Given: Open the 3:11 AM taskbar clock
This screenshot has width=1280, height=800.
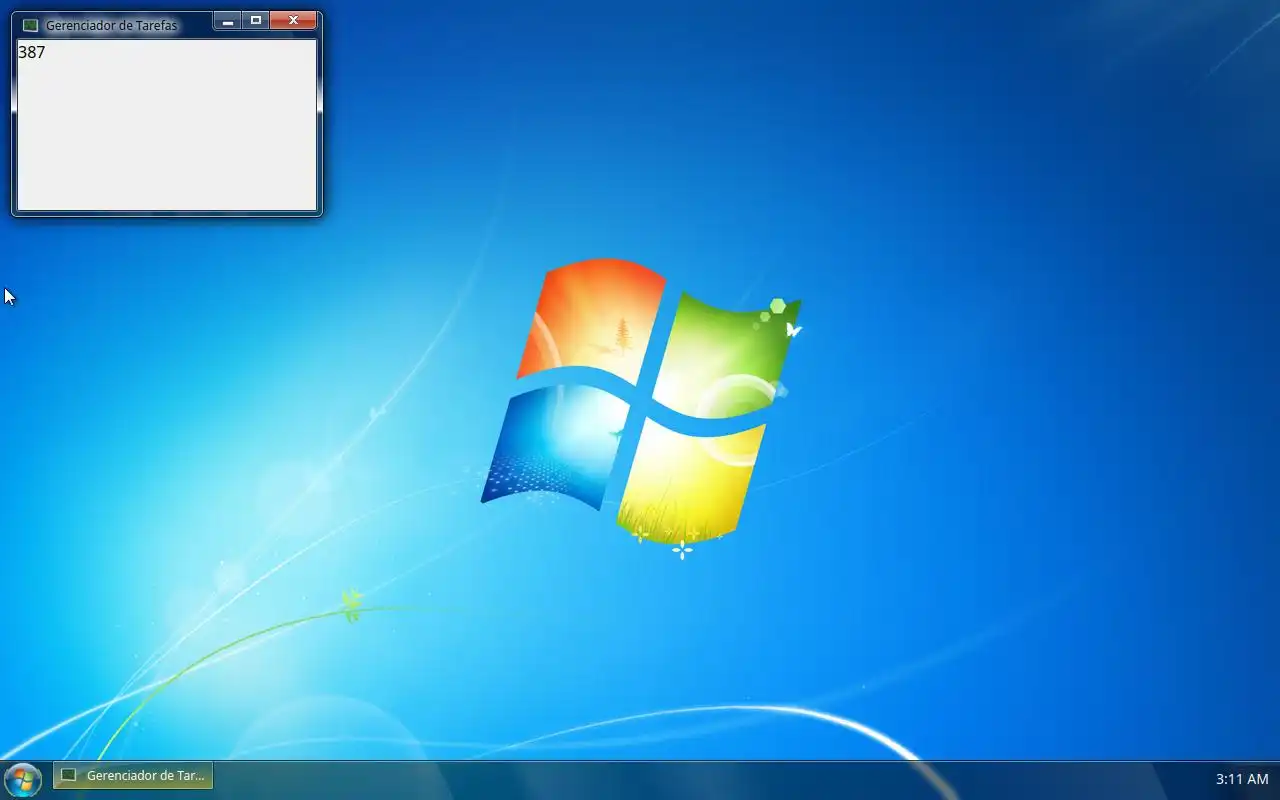Looking at the screenshot, I should [1242, 779].
